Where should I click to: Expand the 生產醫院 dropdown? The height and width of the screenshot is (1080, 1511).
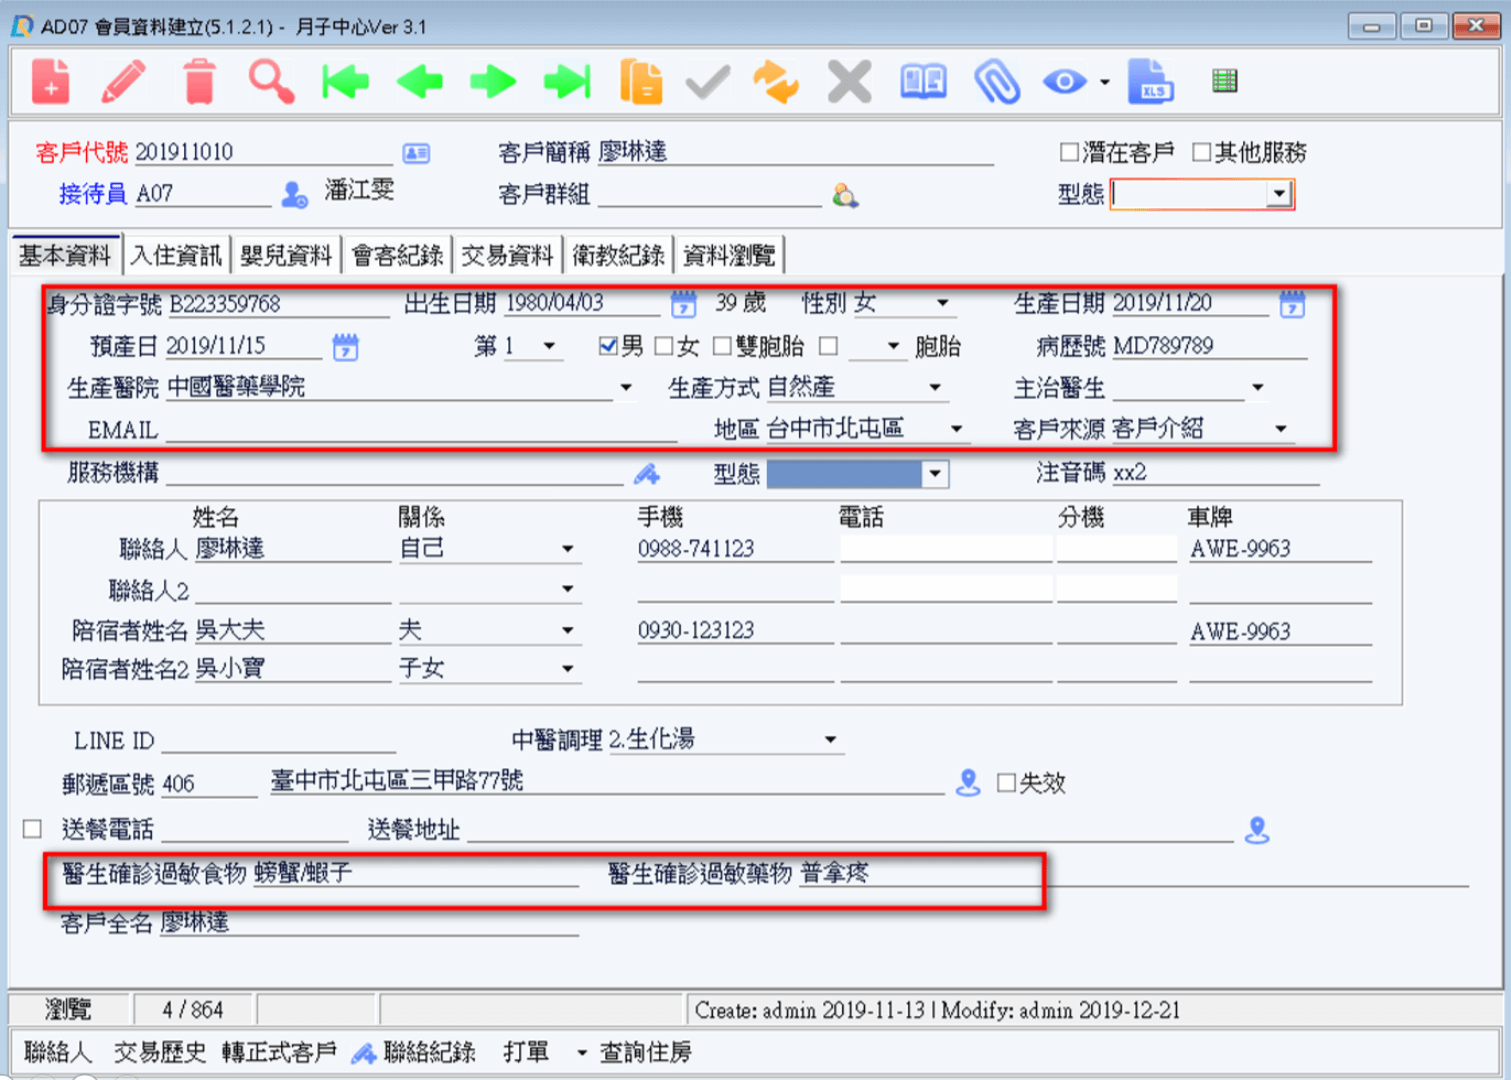[x=626, y=387]
